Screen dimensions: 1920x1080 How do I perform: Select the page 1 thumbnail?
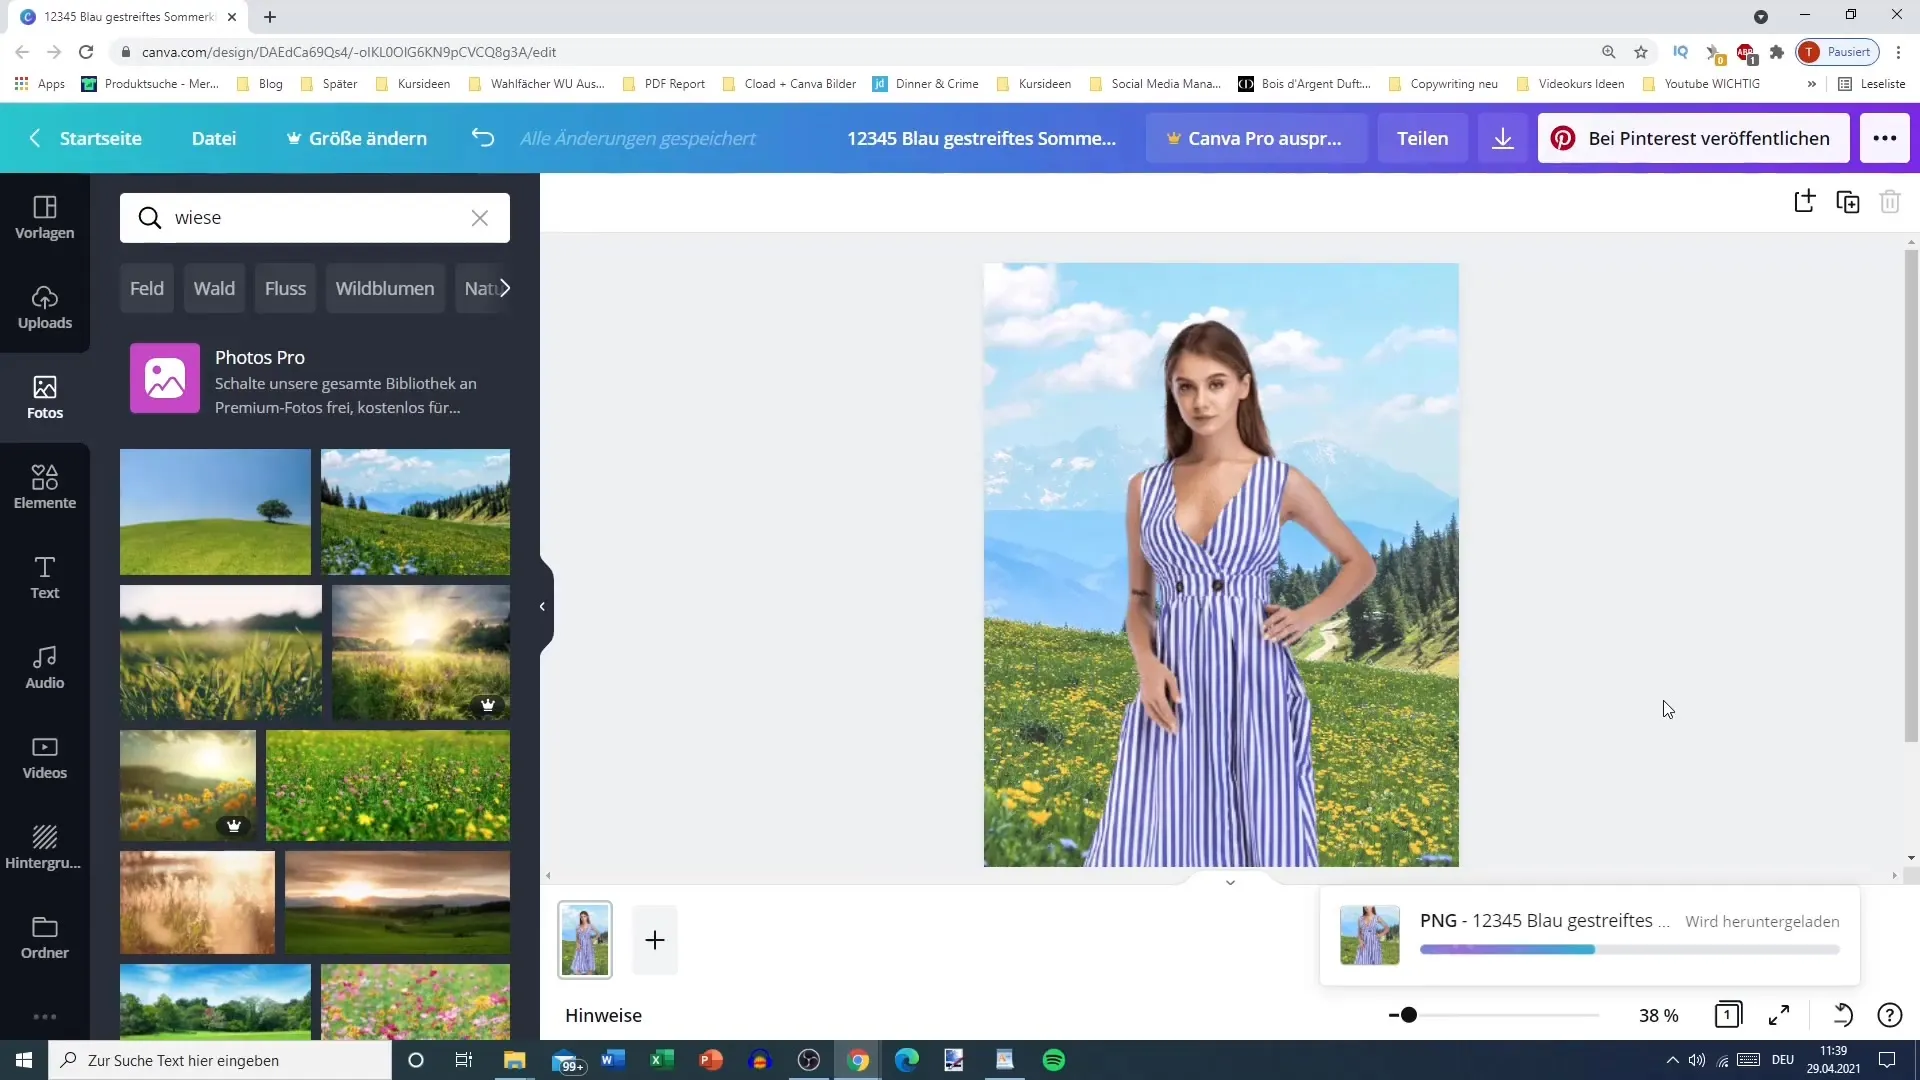(x=585, y=939)
